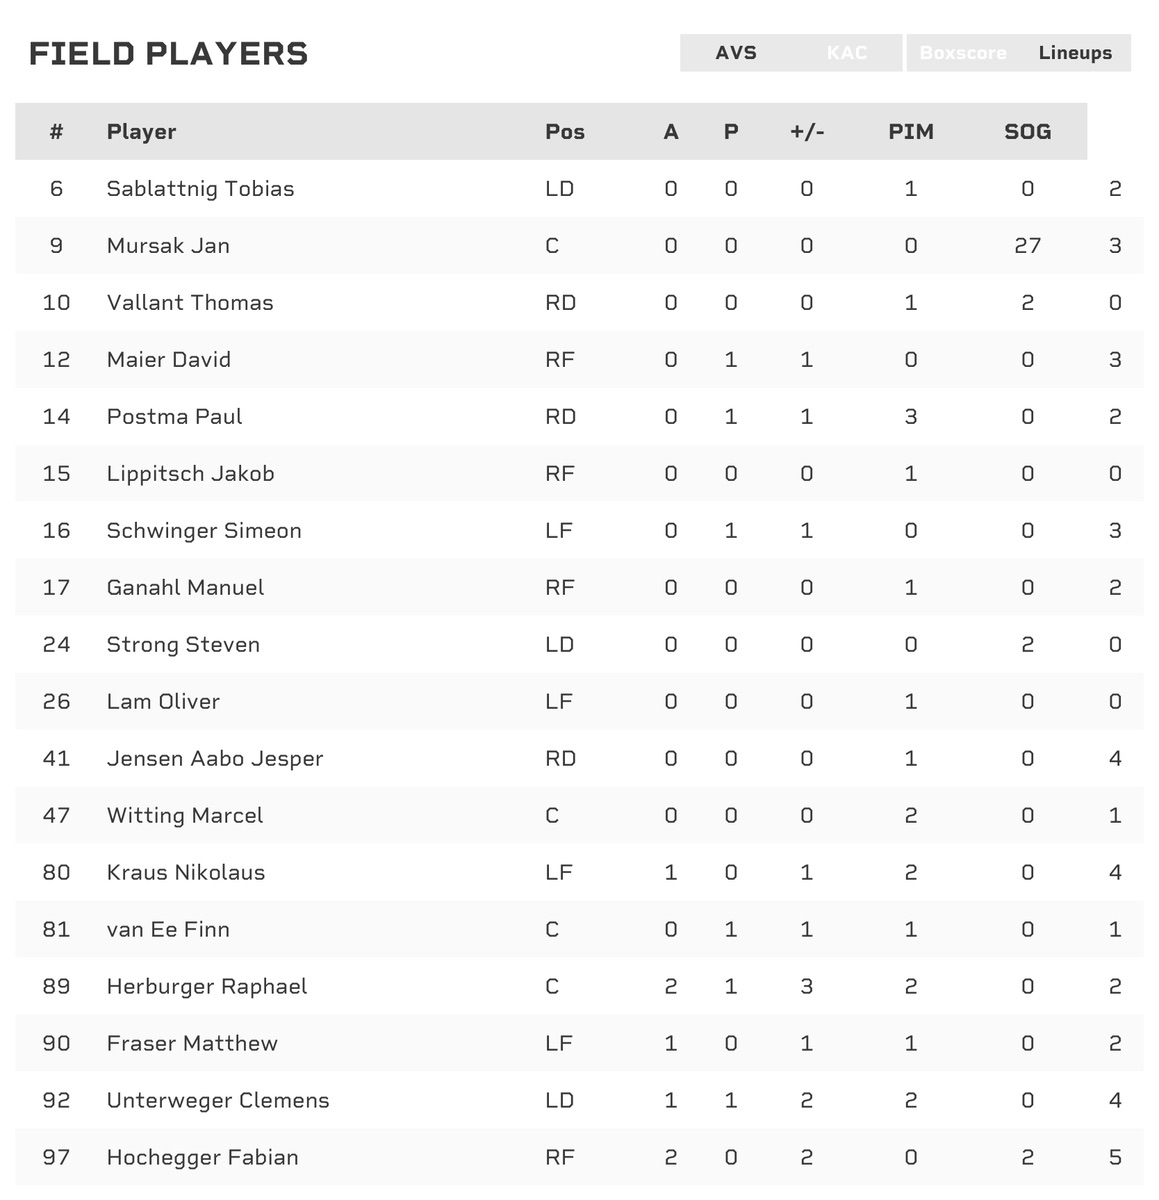This screenshot has width=1159, height=1200.
Task: Click player name Jensen Aabo Jesper
Action: coord(215,759)
